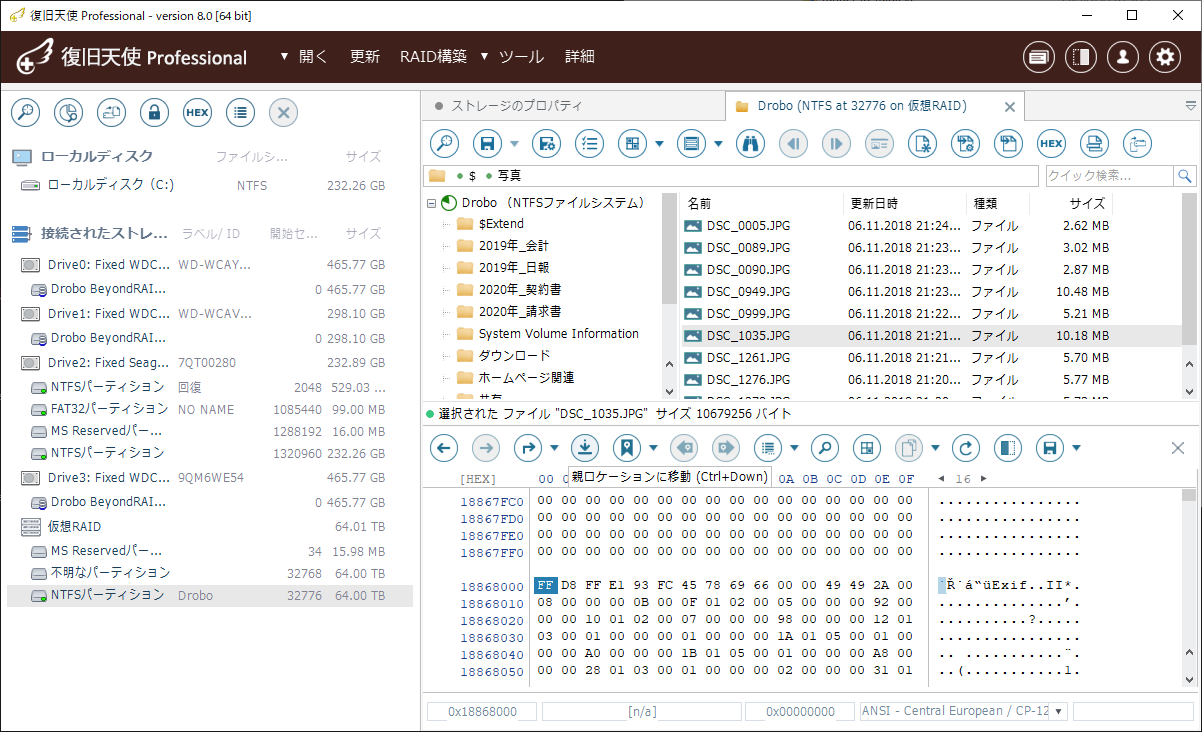
Task: Click the user account icon in header
Action: click(x=1123, y=57)
